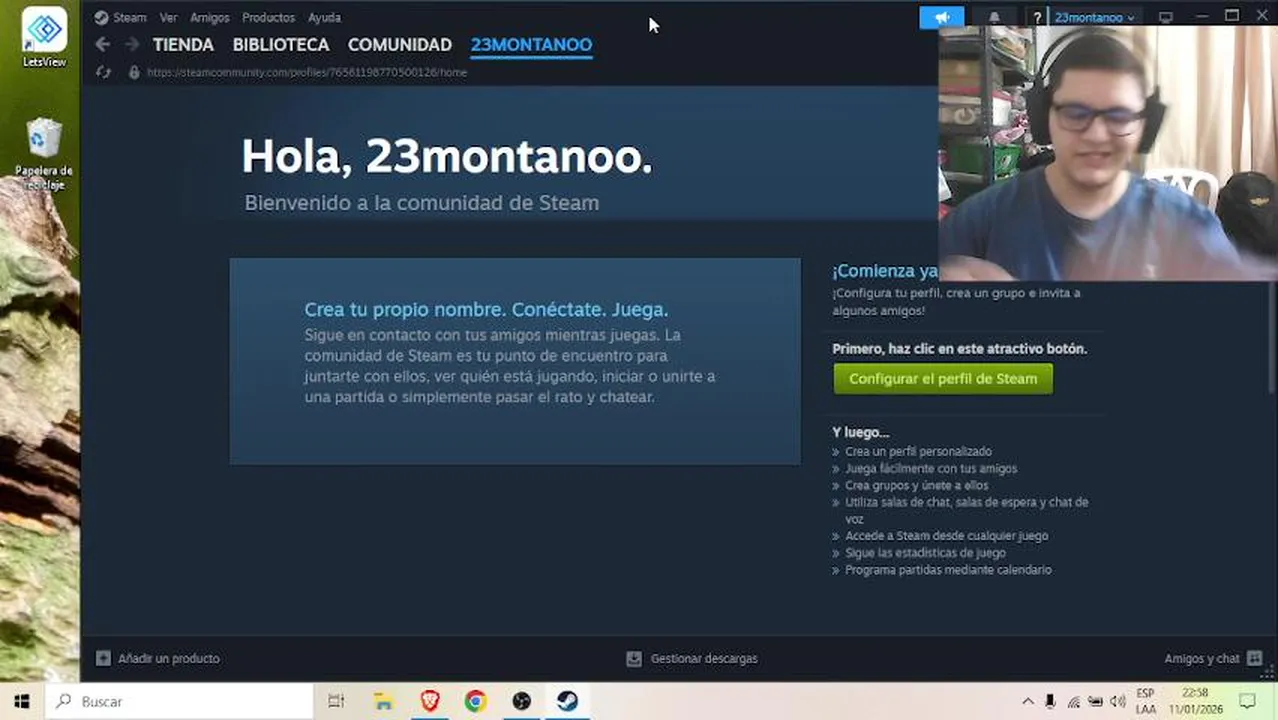Click 'Bienvenido a la comunidad de Steam' text
The height and width of the screenshot is (720, 1278).
[422, 203]
